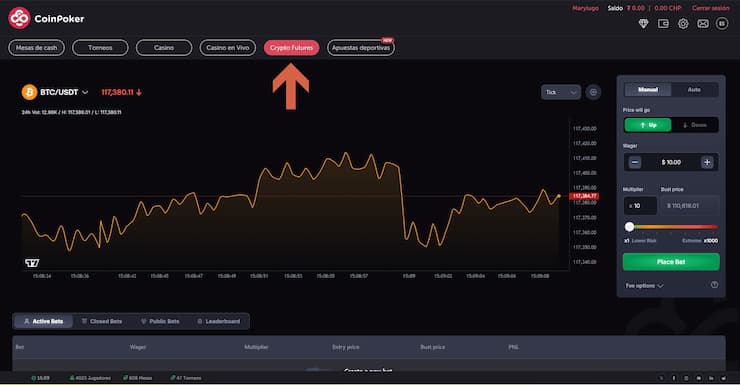
Task: Choose price will go Down
Action: point(695,125)
